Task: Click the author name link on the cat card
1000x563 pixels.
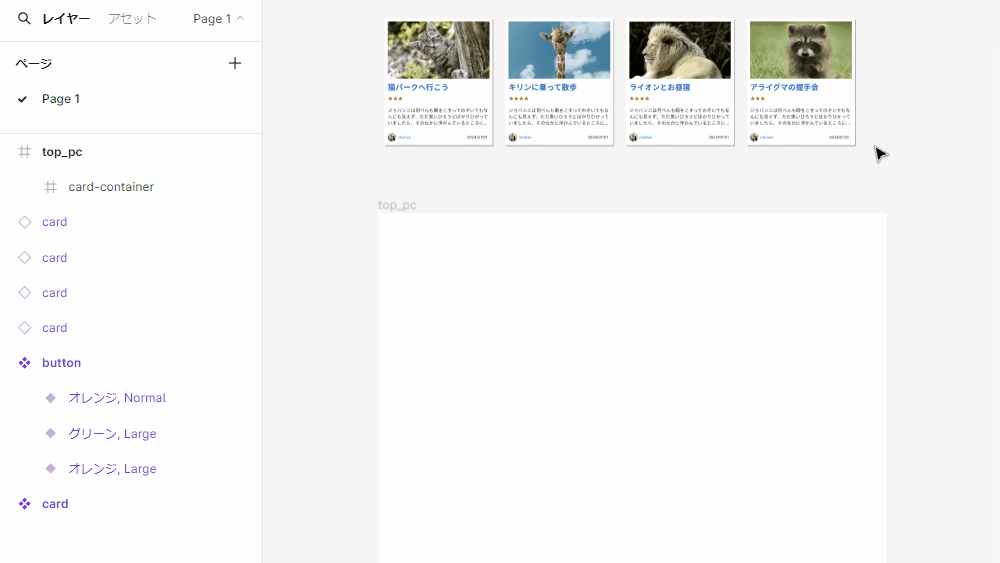Action: 404,137
